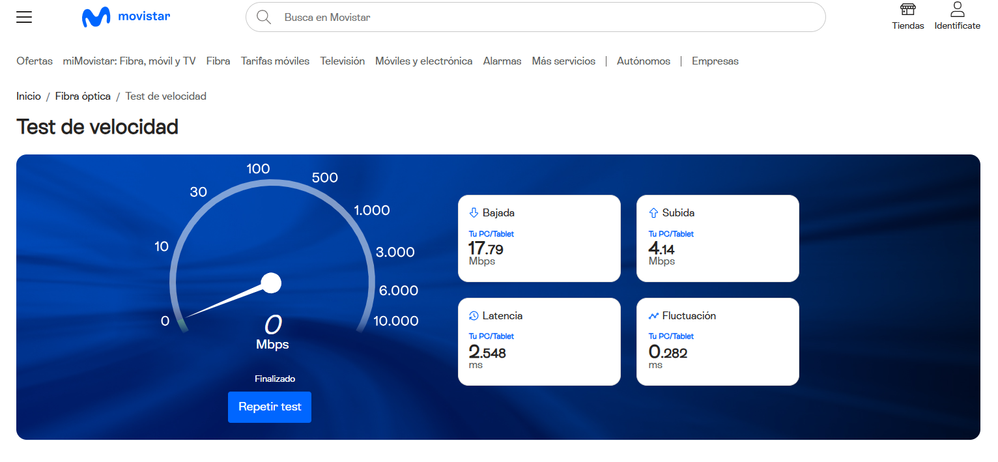Screen dimensions: 998x462
Task: Click the Identifícate user icon
Action: (x=957, y=10)
